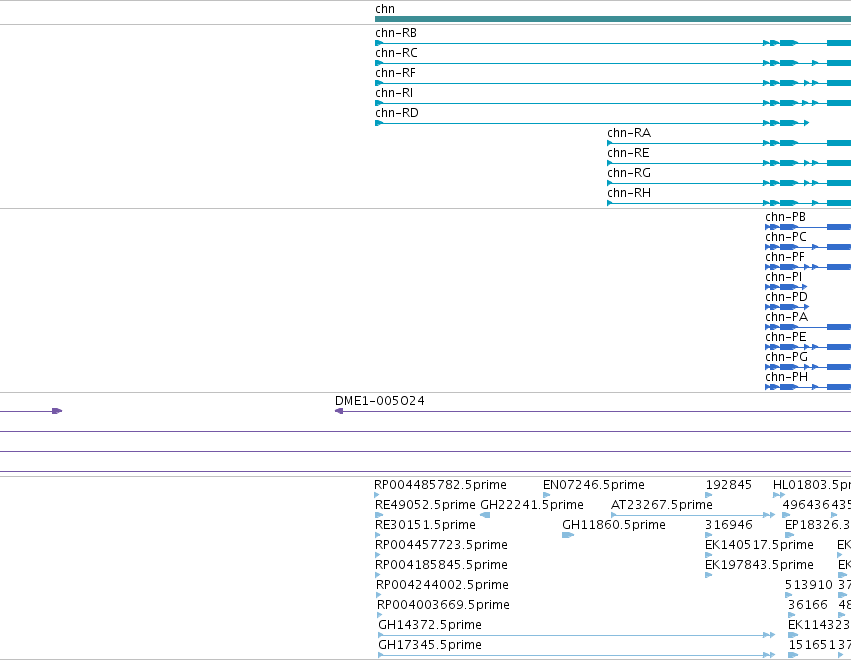Click the GH11860.5prime EST label
851x660 pixels.
[614, 525]
